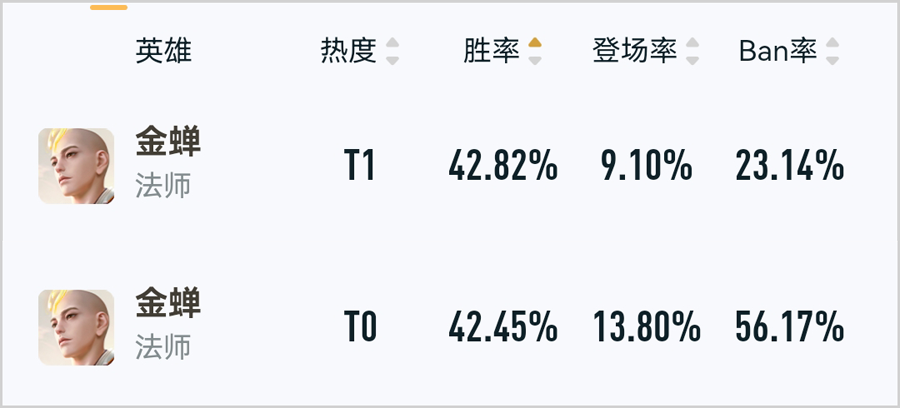Viewport: 900px width, 408px height.
Task: Click the T1 tier label
Action: 360,166
